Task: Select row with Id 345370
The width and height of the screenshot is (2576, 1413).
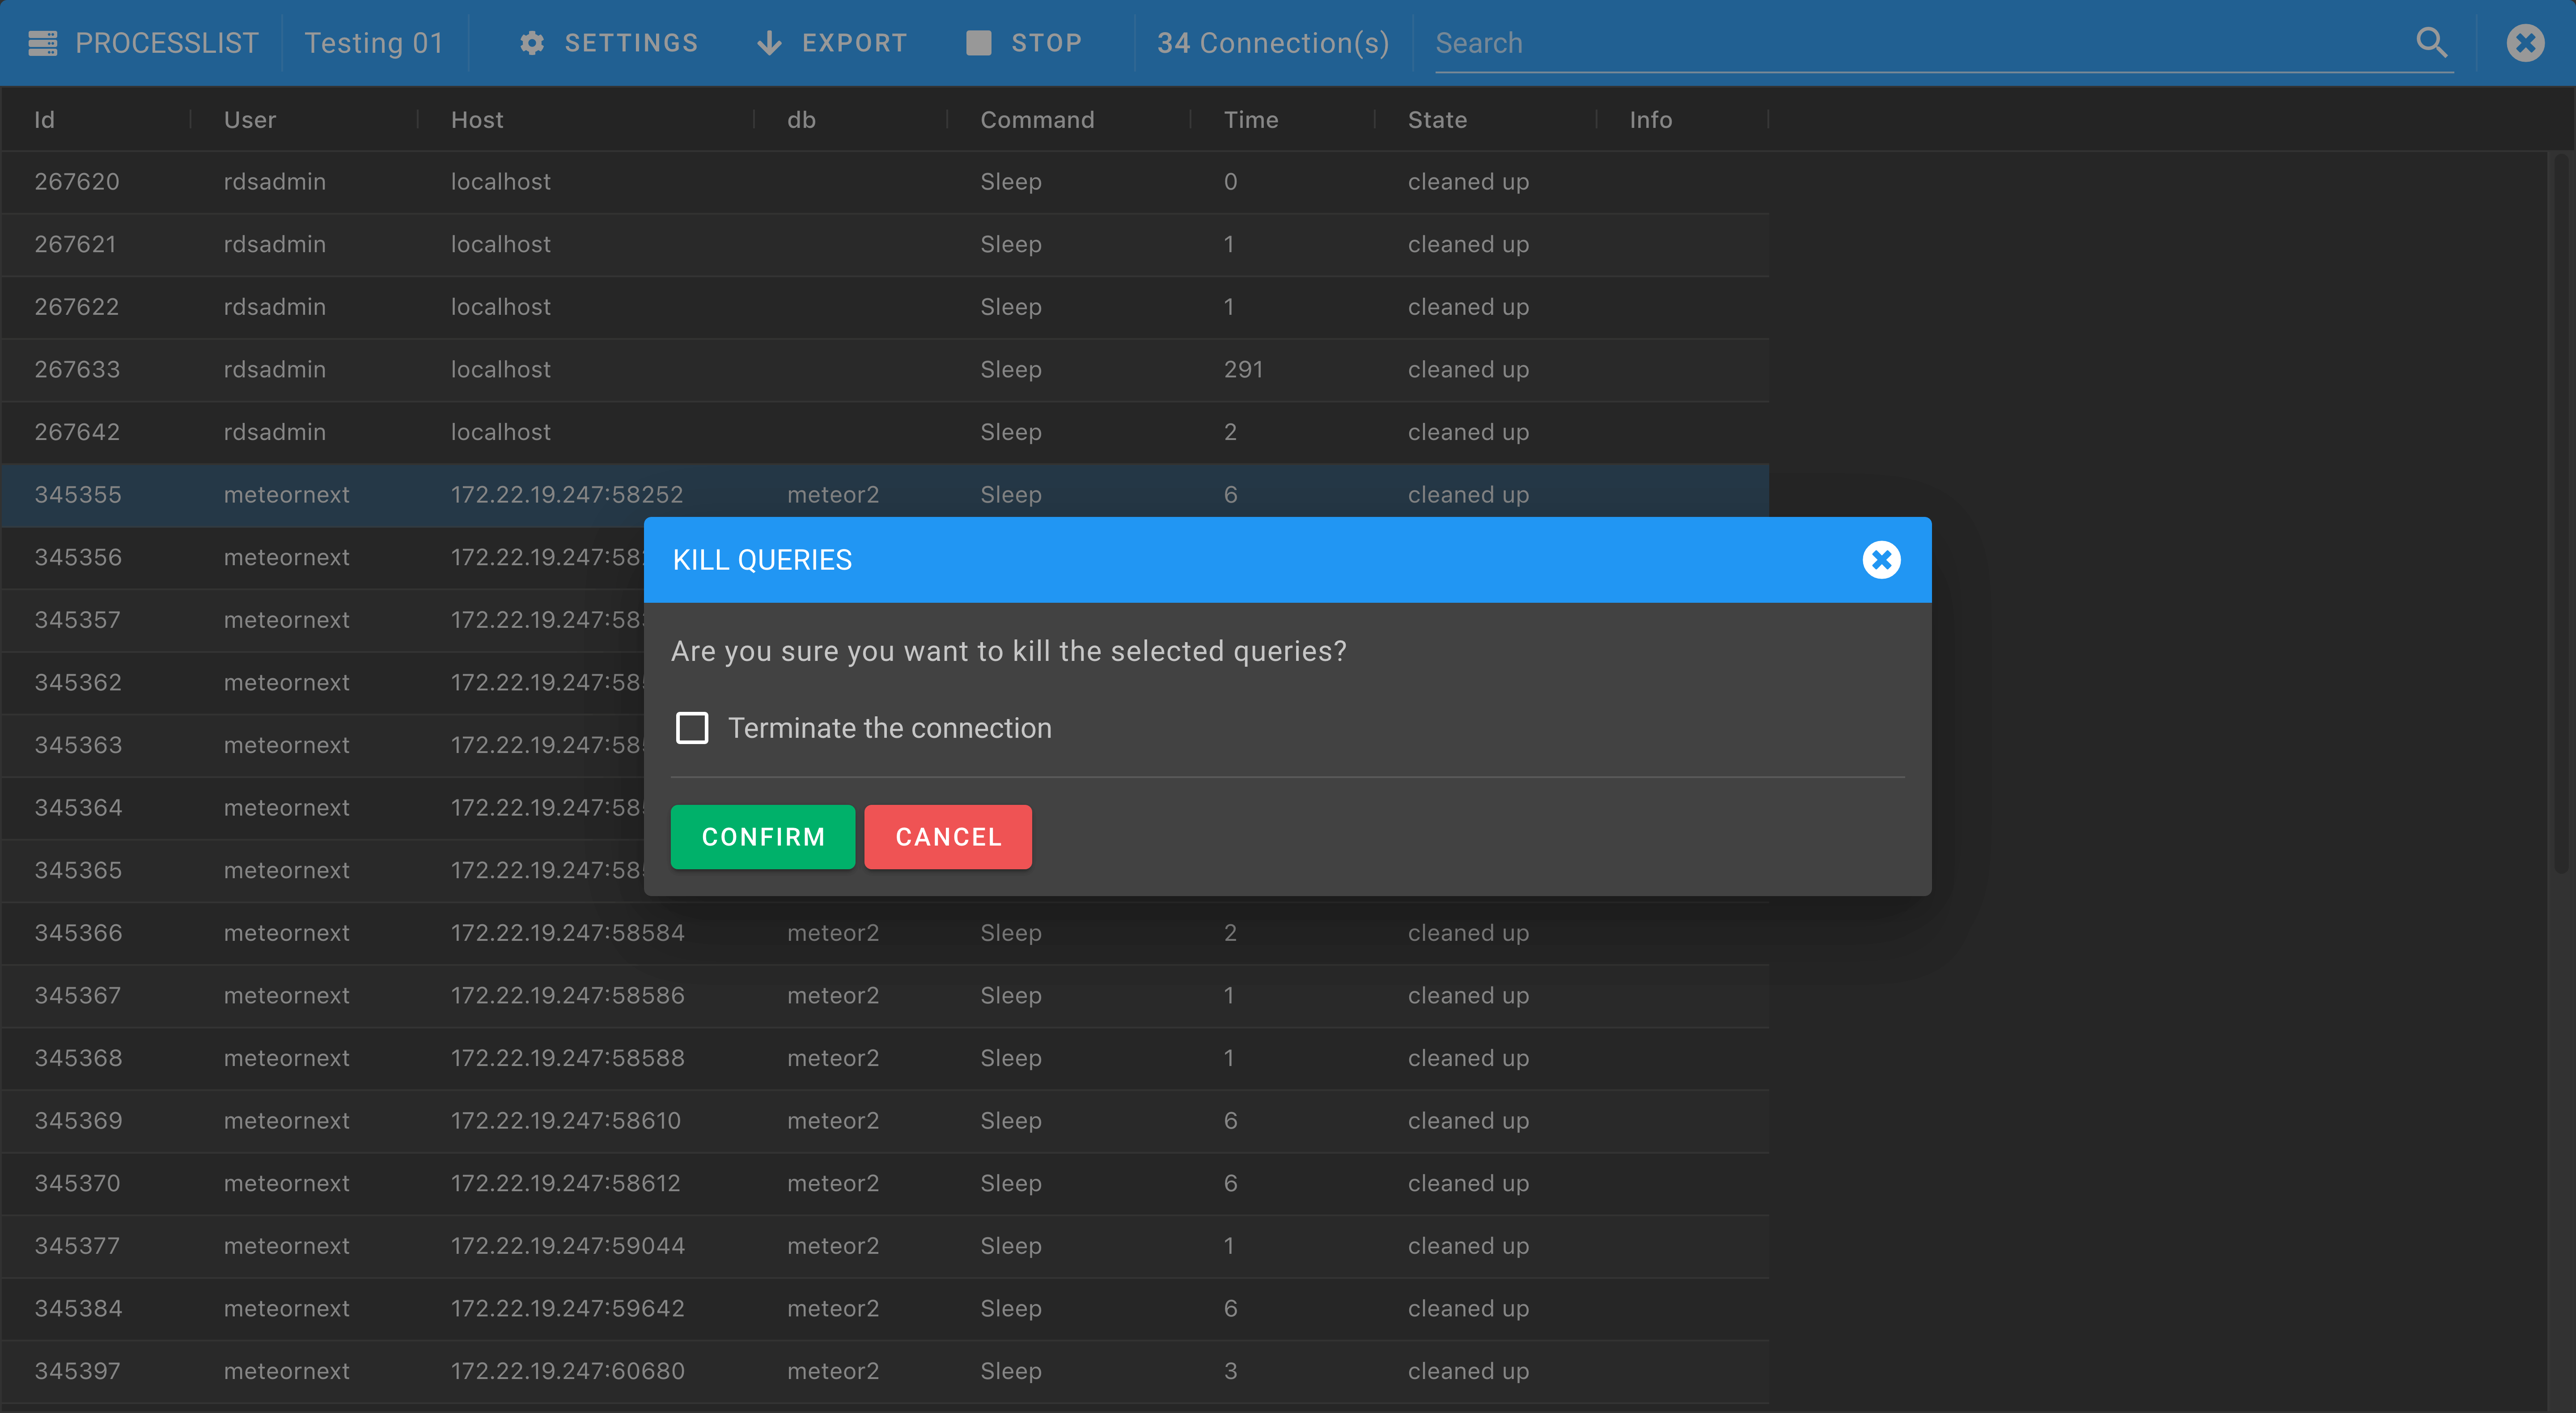Action: pyautogui.click(x=885, y=1184)
